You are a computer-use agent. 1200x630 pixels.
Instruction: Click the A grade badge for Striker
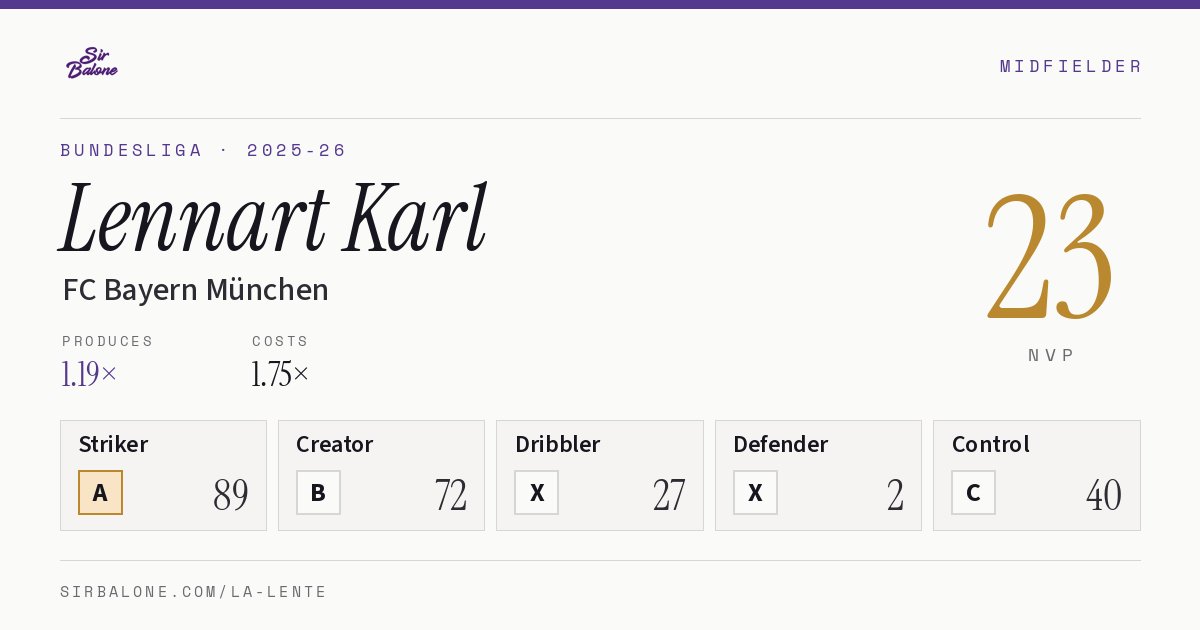click(100, 492)
